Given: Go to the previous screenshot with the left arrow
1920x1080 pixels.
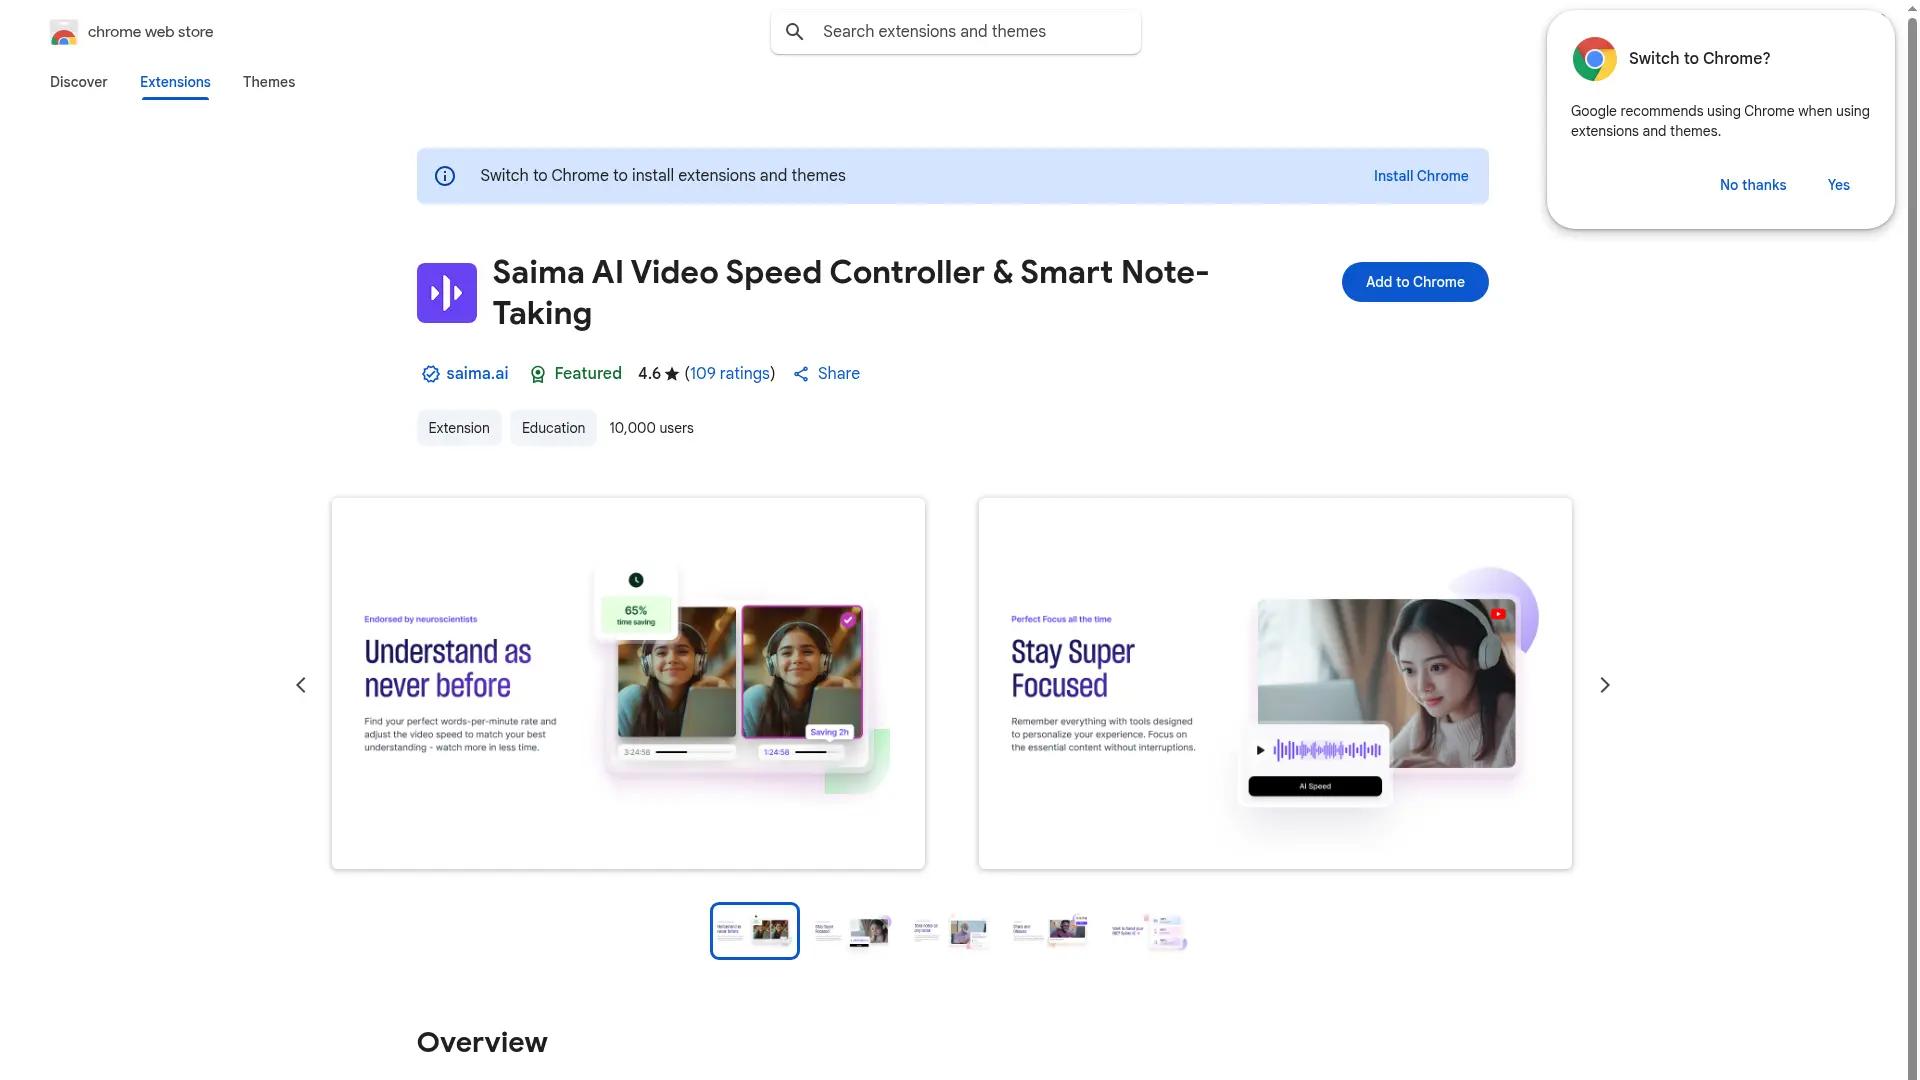Looking at the screenshot, I should [x=300, y=684].
